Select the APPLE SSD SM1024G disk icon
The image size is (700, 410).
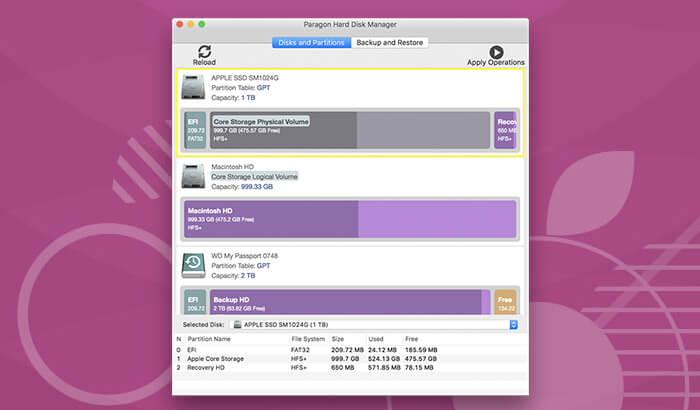click(x=193, y=87)
